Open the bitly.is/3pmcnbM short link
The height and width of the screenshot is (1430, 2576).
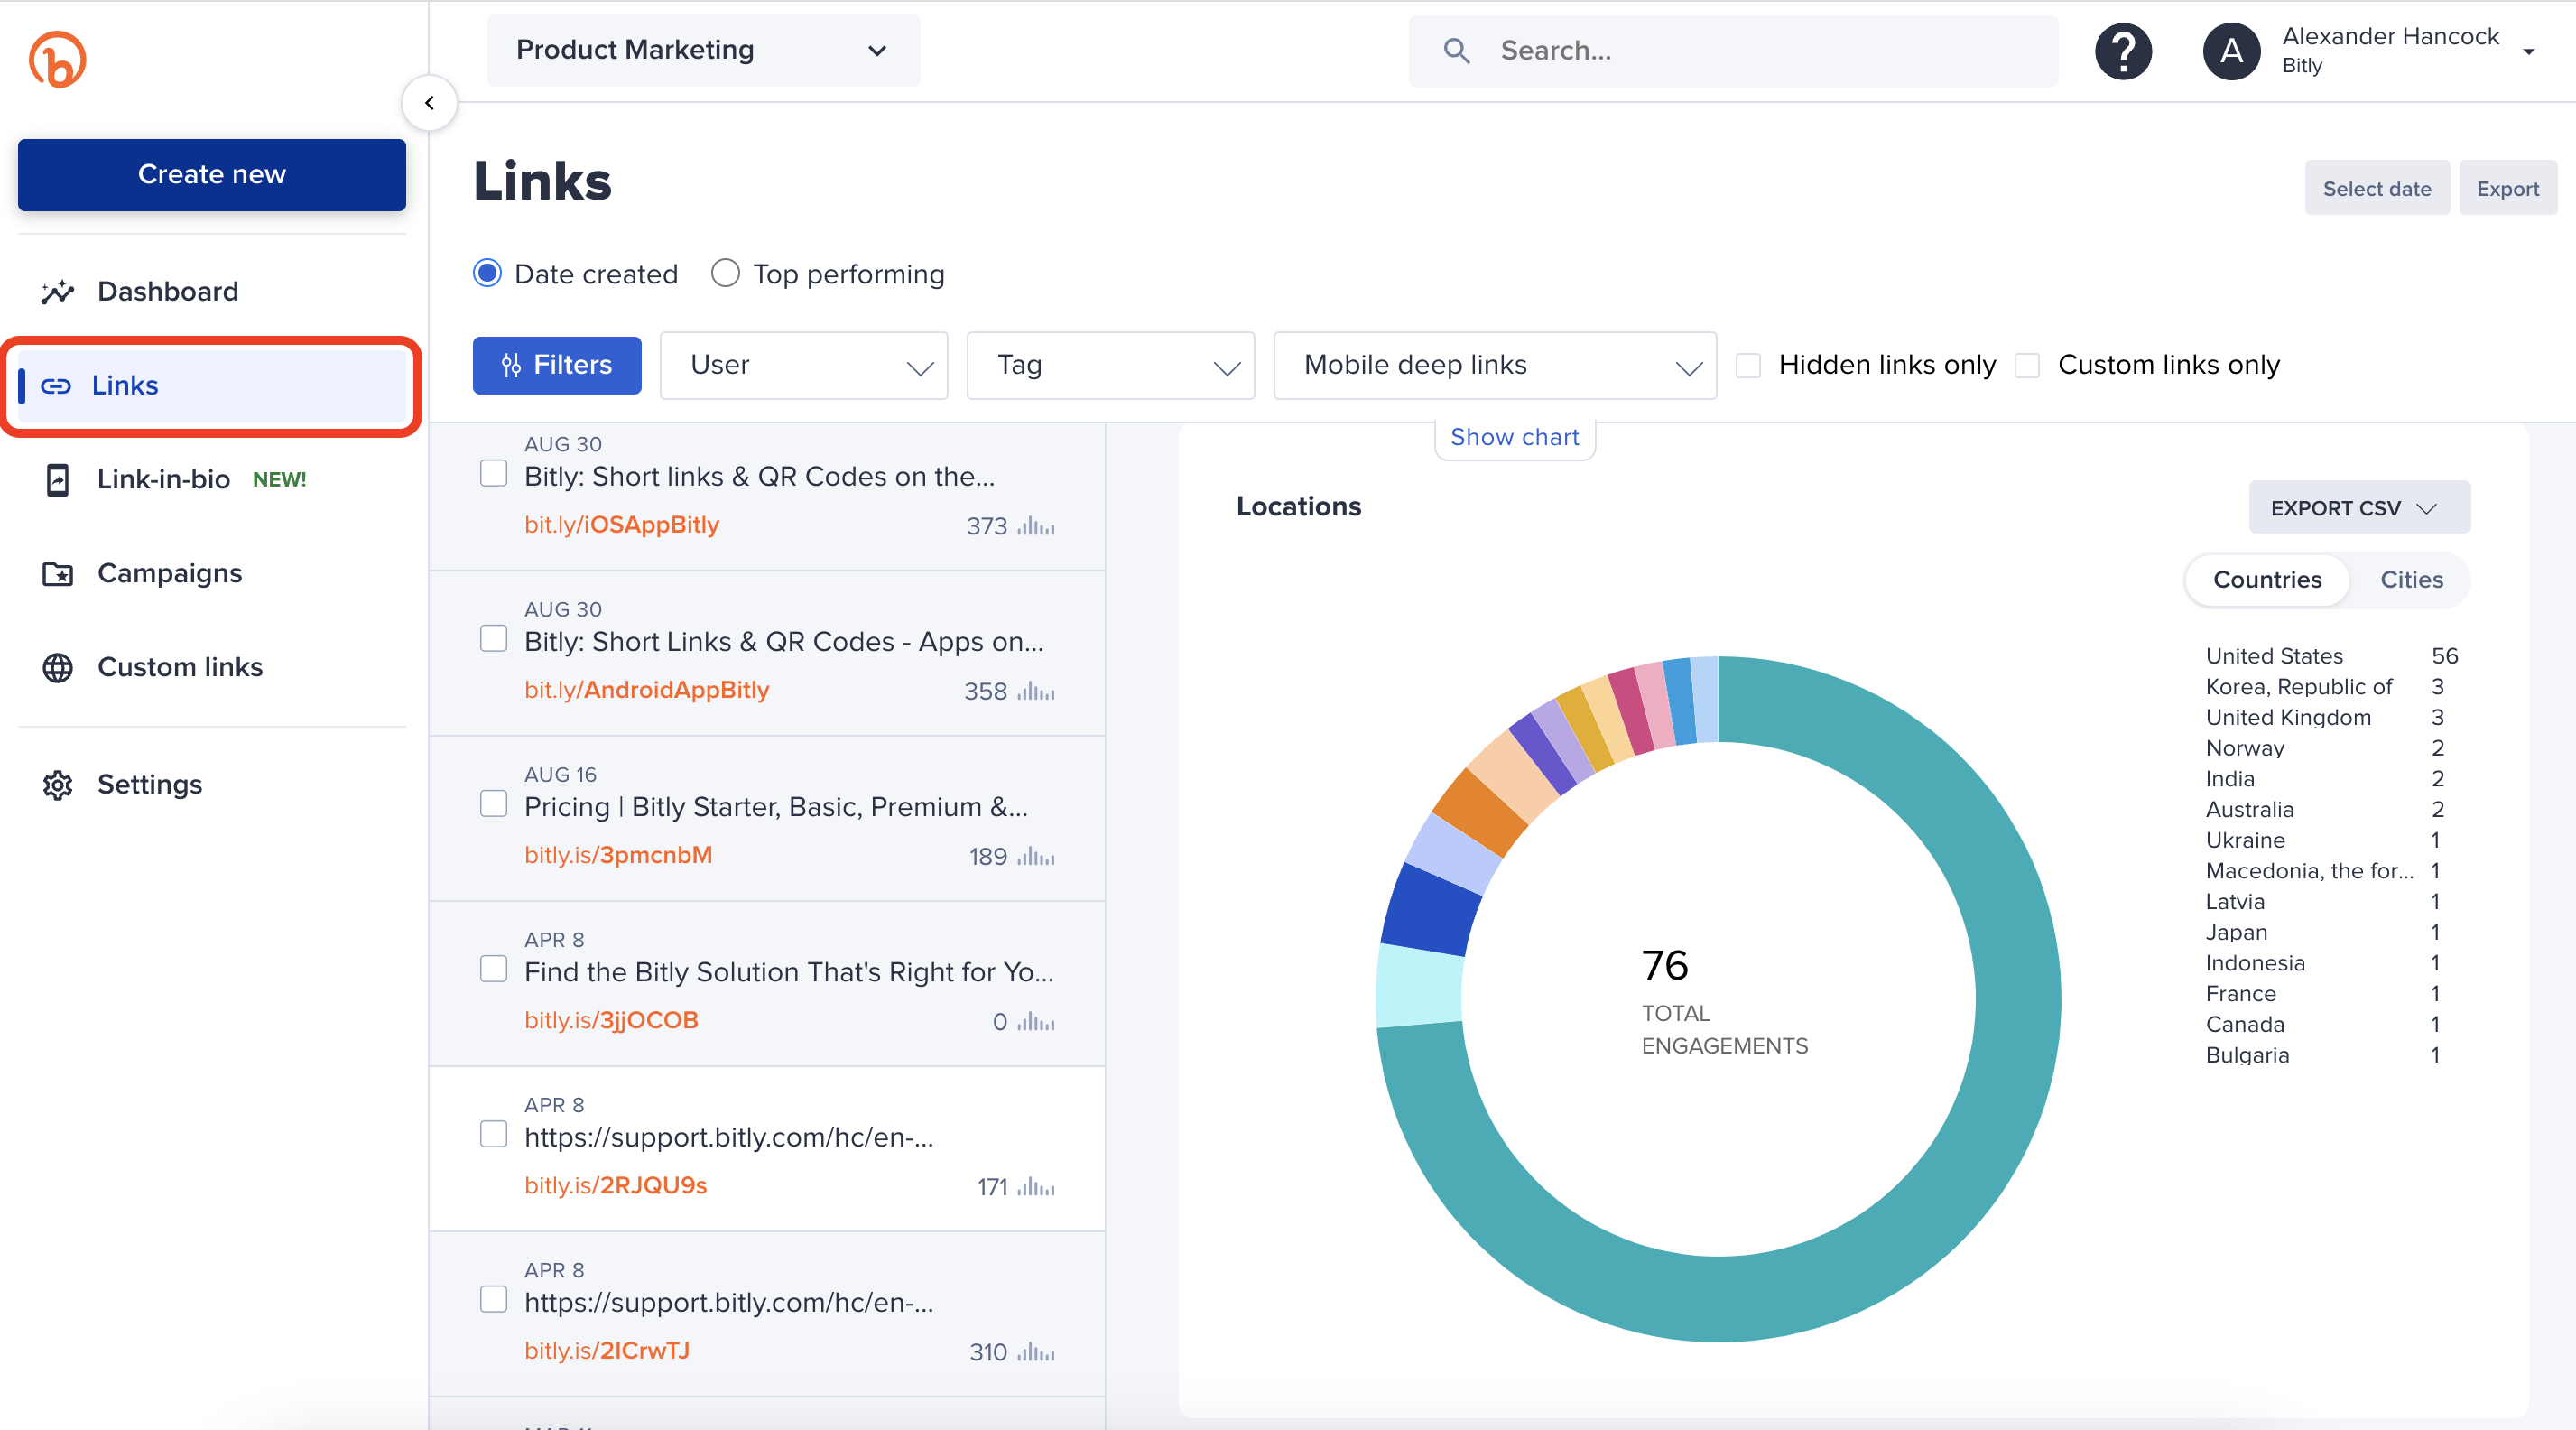point(618,854)
